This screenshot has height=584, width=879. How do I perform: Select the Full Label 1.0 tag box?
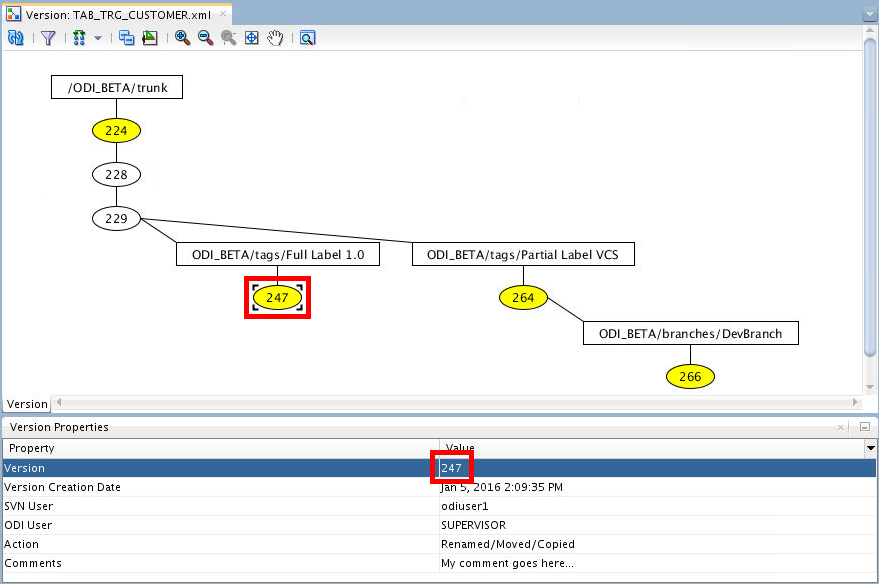pyautogui.click(x=278, y=254)
